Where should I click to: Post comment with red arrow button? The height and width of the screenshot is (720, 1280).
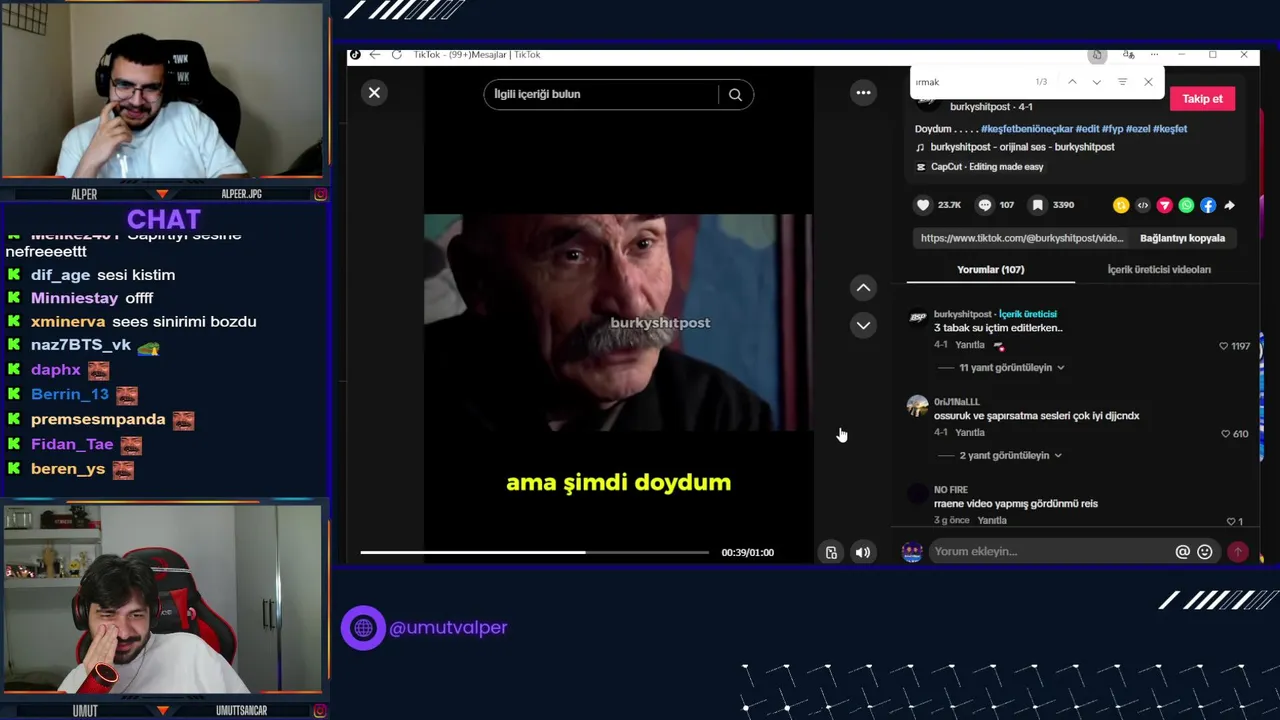[x=1238, y=552]
